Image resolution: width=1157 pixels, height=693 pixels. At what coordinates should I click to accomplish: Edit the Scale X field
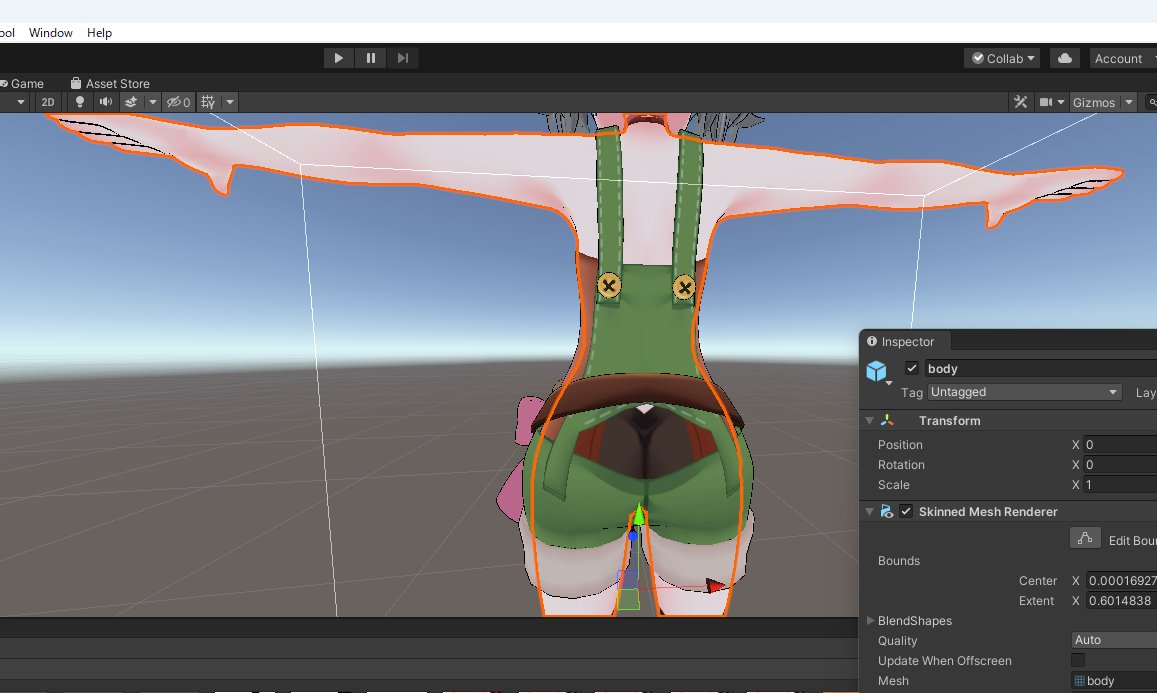tap(1120, 484)
